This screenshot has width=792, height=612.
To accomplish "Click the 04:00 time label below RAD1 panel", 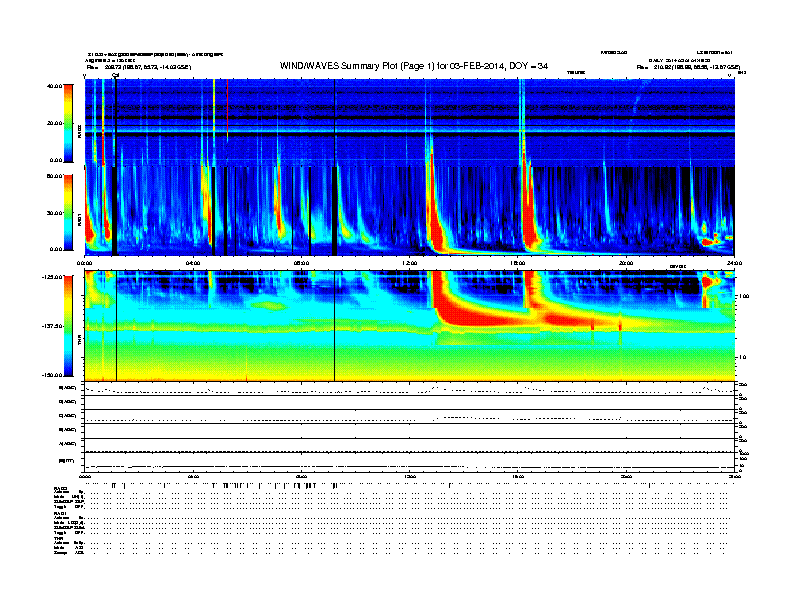I will (193, 263).
